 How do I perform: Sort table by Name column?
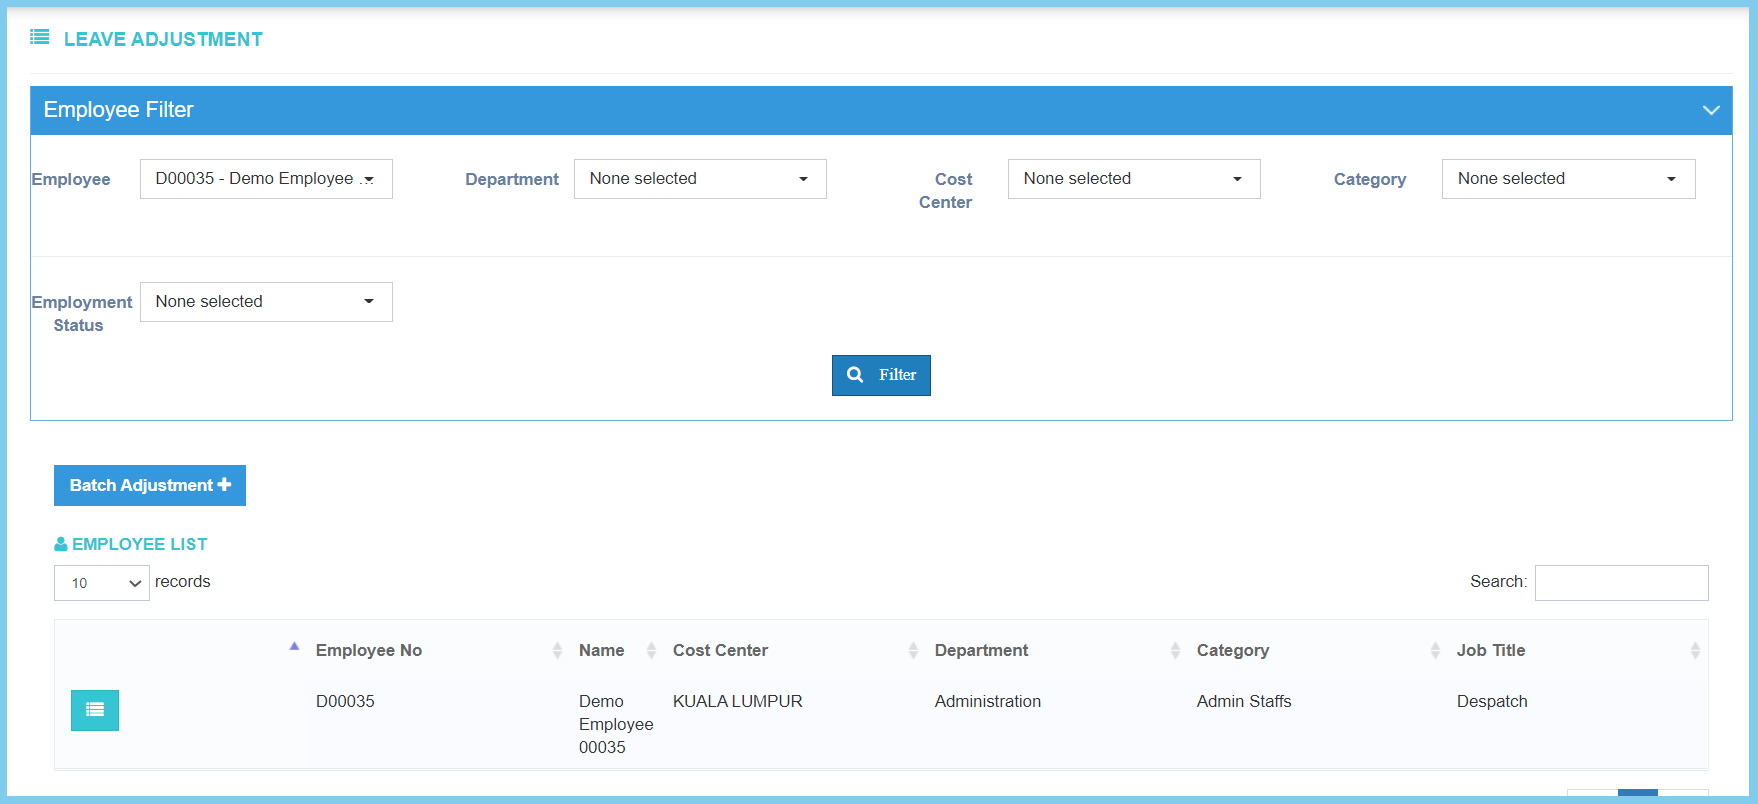pos(601,650)
